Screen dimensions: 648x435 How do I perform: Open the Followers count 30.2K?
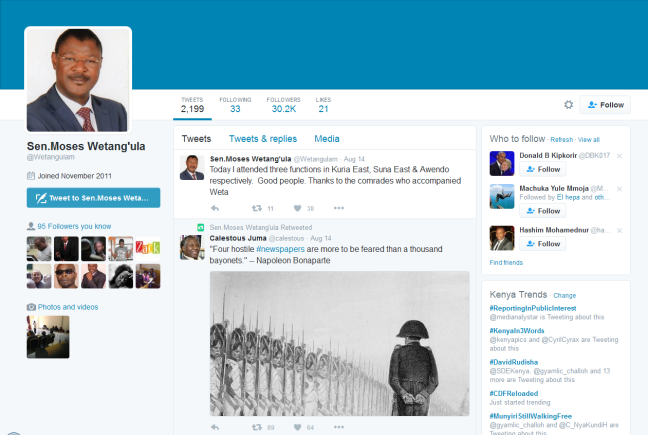pyautogui.click(x=284, y=105)
